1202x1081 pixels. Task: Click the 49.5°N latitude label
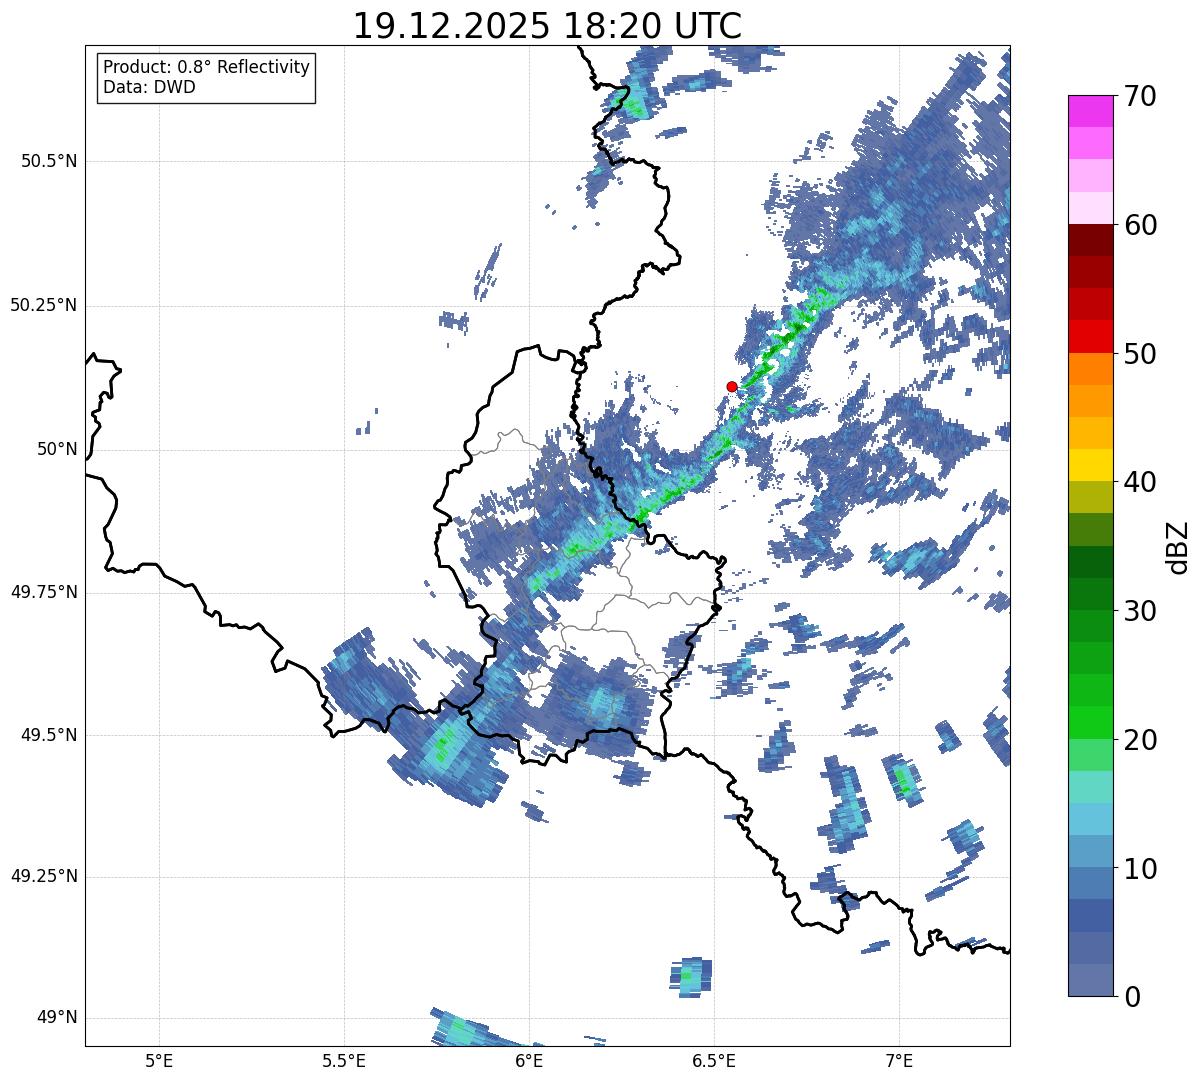[x=49, y=735]
